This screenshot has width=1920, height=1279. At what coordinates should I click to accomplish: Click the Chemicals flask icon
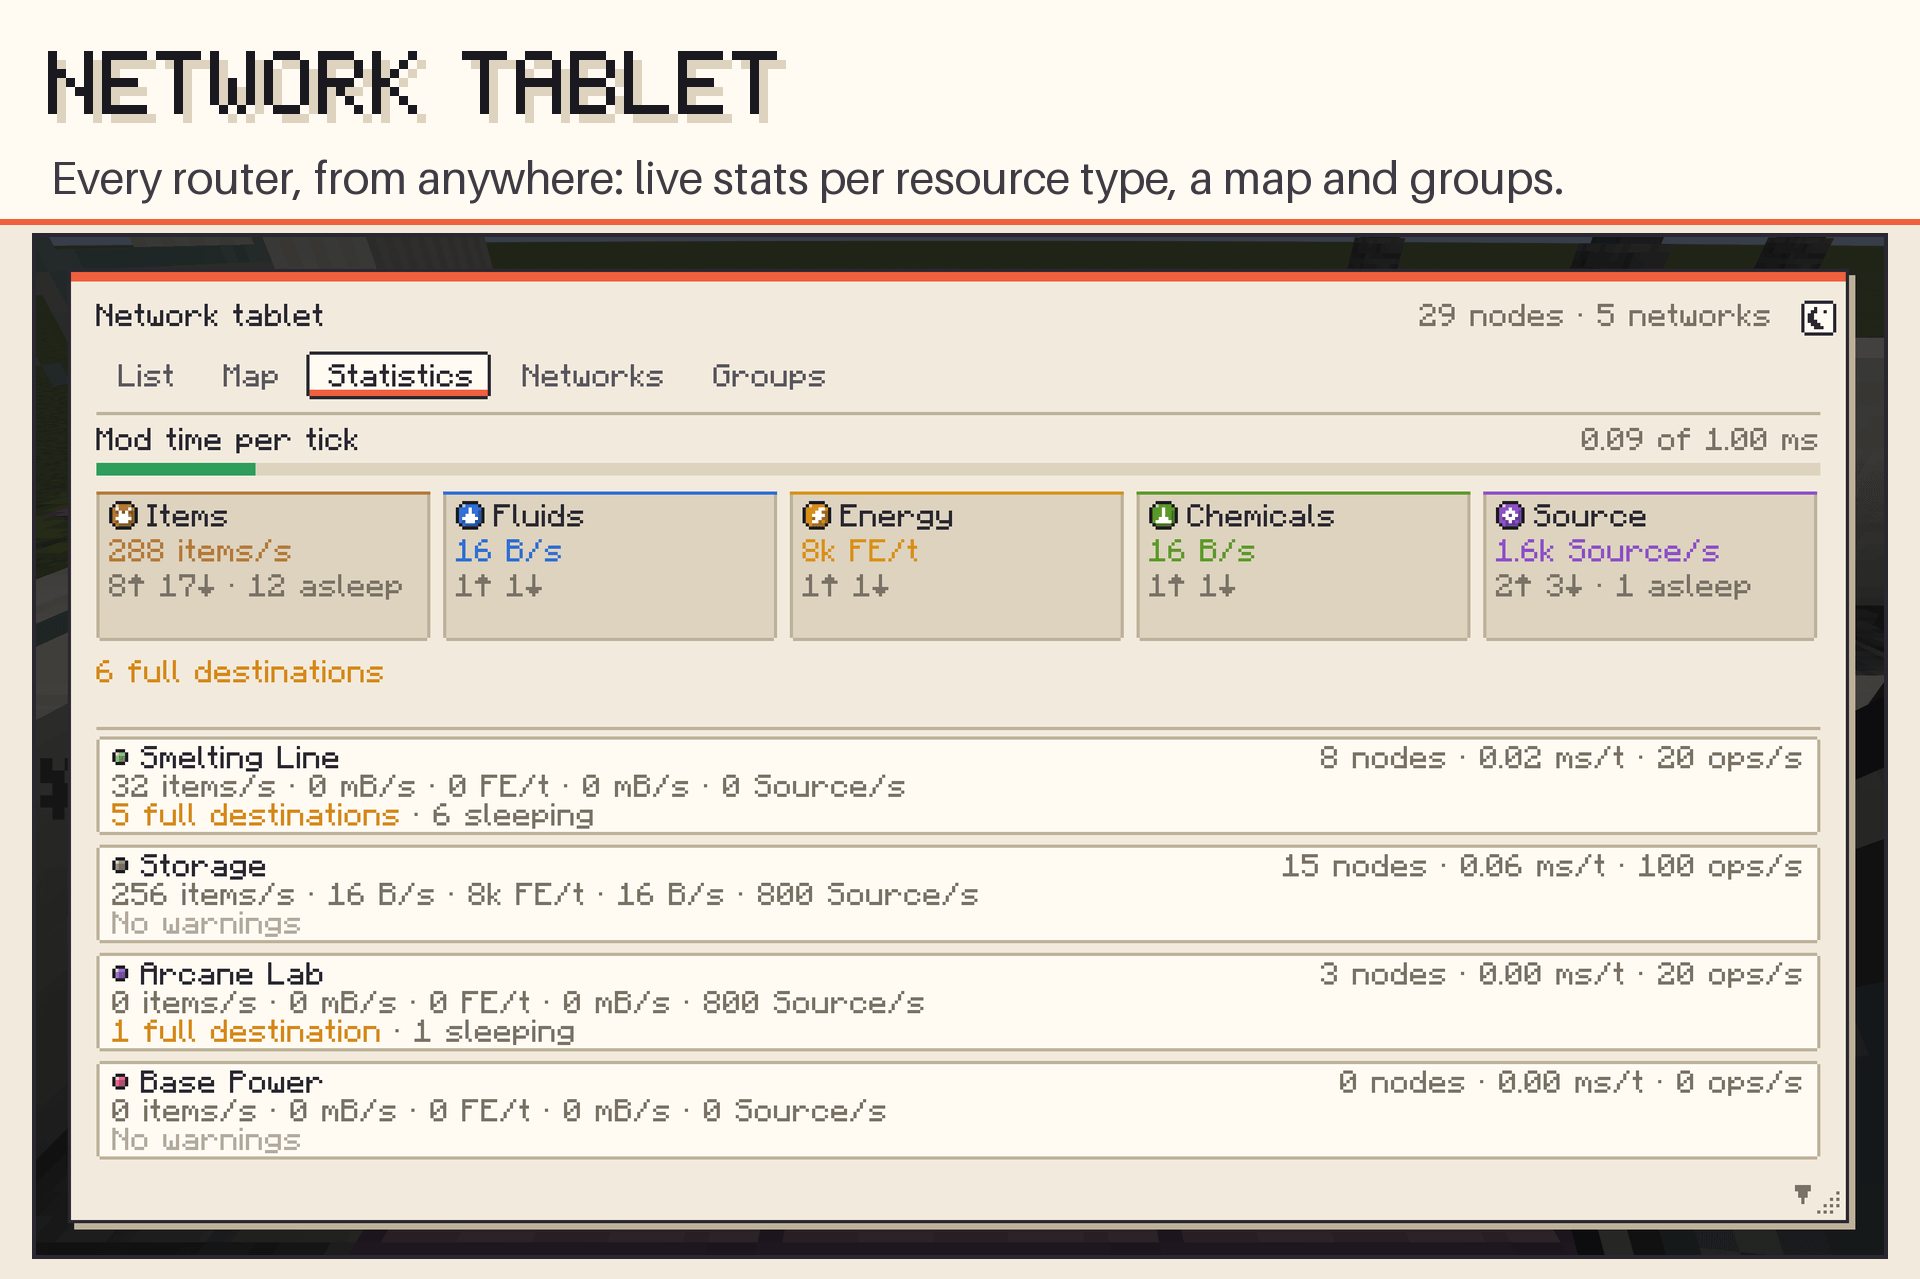(1163, 515)
